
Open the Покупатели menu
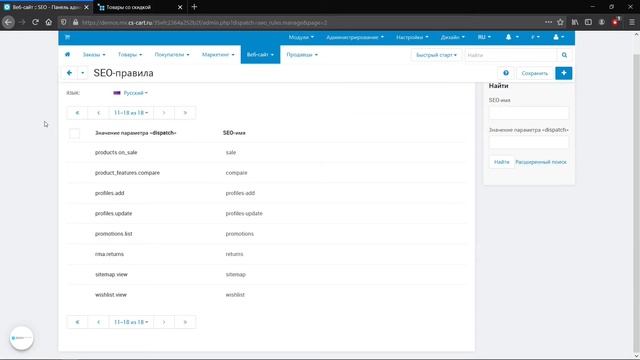pos(172,55)
